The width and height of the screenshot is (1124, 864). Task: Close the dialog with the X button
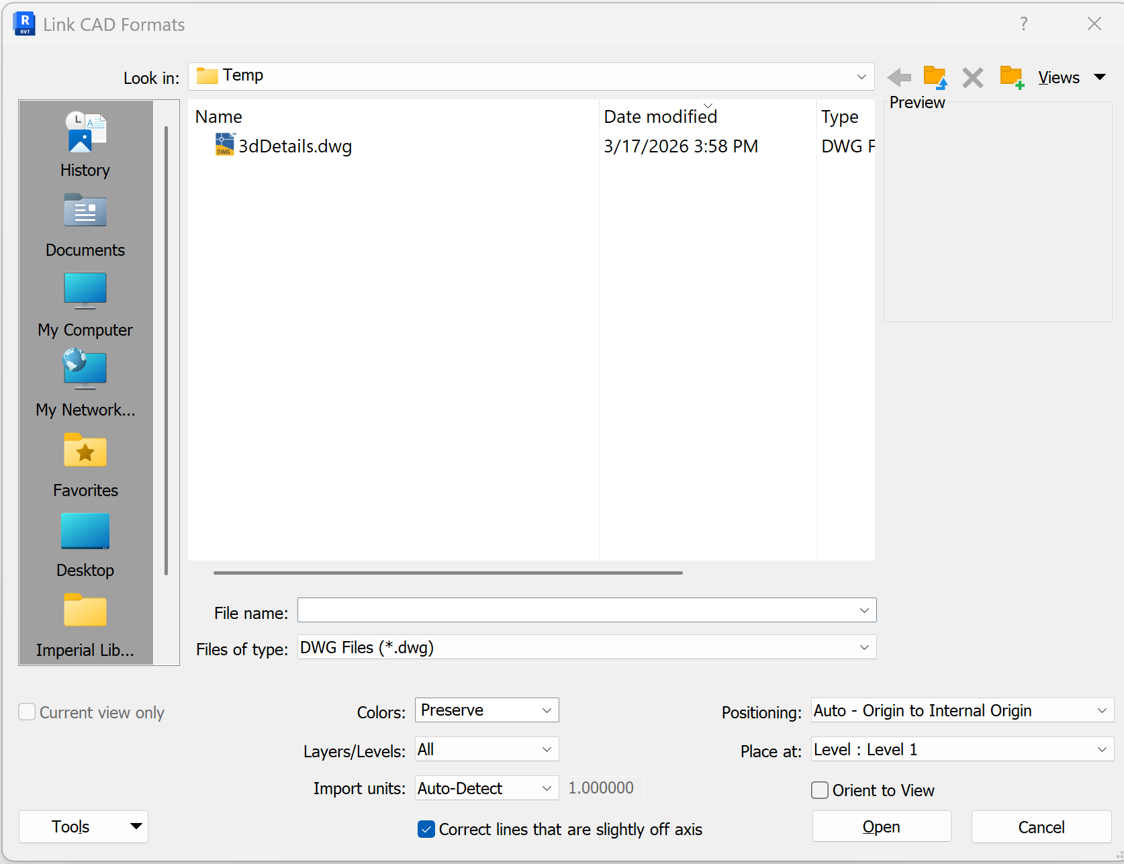[x=1094, y=24]
